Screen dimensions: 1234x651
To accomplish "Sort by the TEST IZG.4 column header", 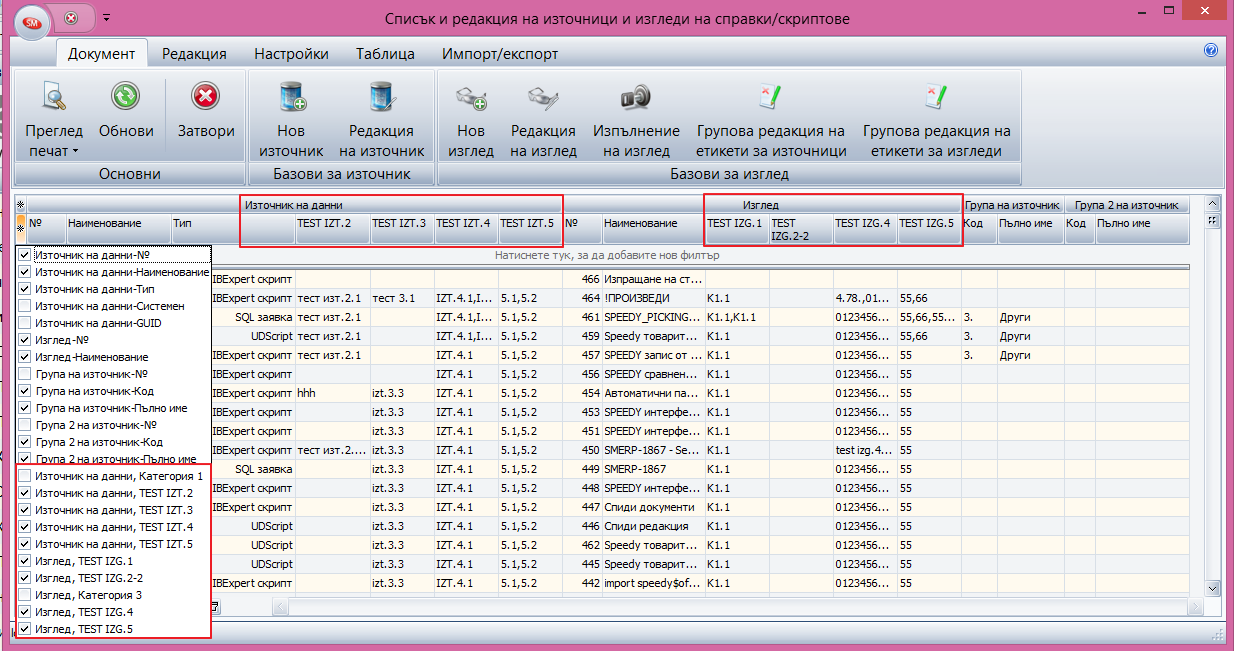I will (x=865, y=229).
